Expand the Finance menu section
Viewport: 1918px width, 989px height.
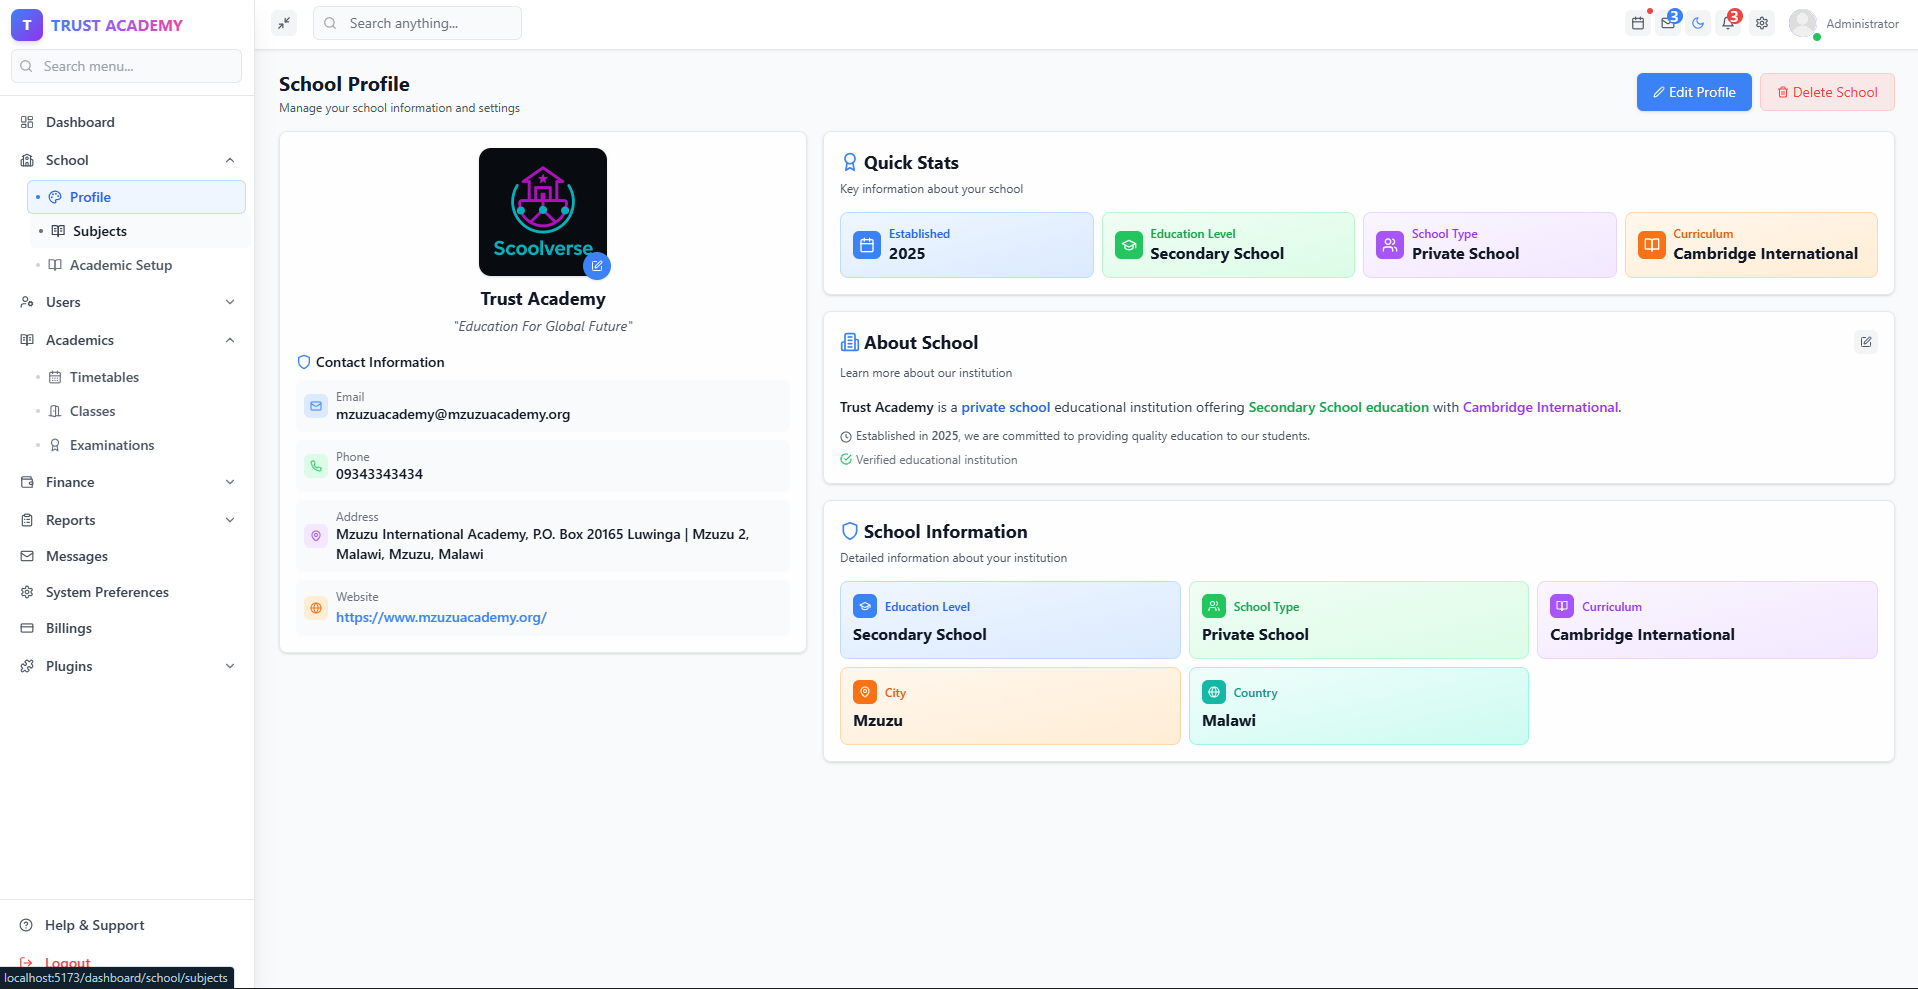(x=229, y=482)
